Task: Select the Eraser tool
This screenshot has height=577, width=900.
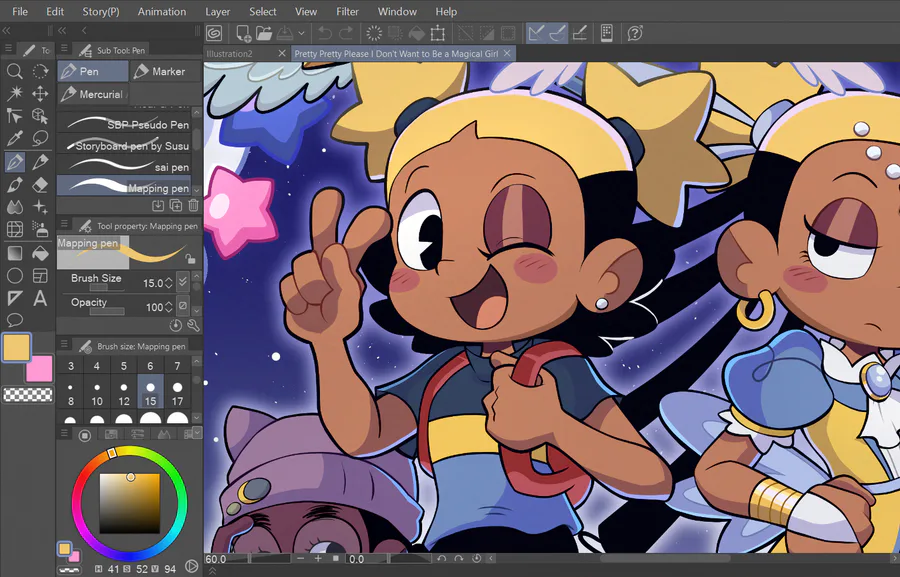Action: [40, 185]
